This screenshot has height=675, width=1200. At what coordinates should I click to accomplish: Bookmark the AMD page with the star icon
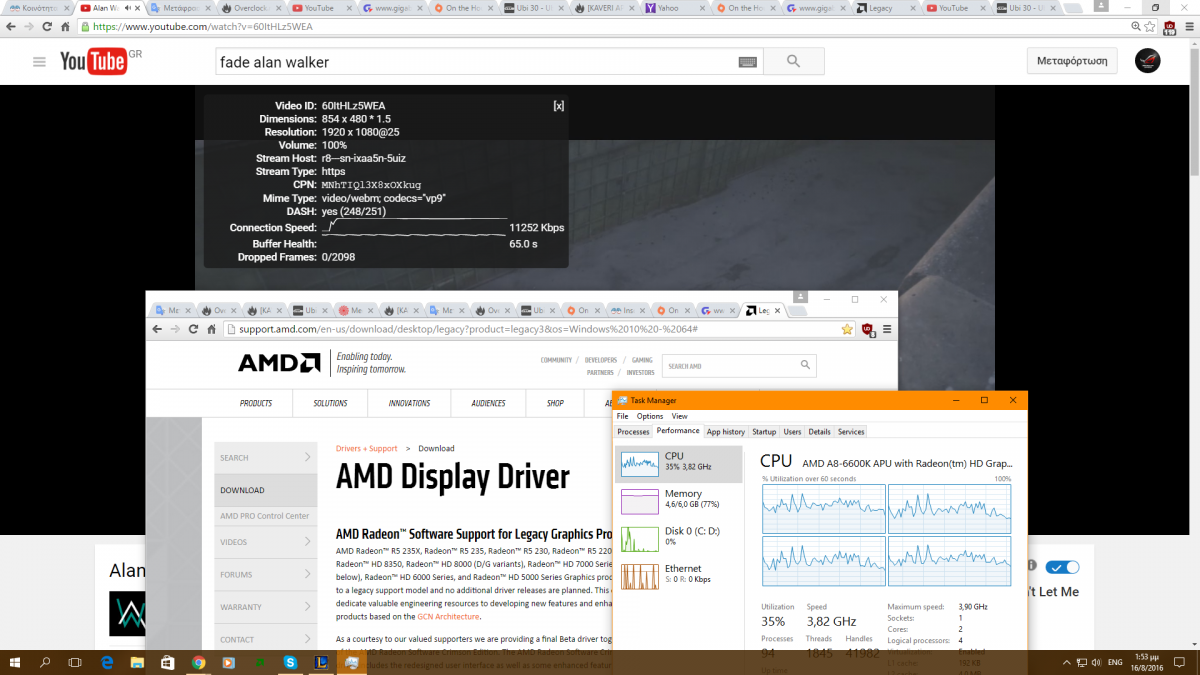847,329
